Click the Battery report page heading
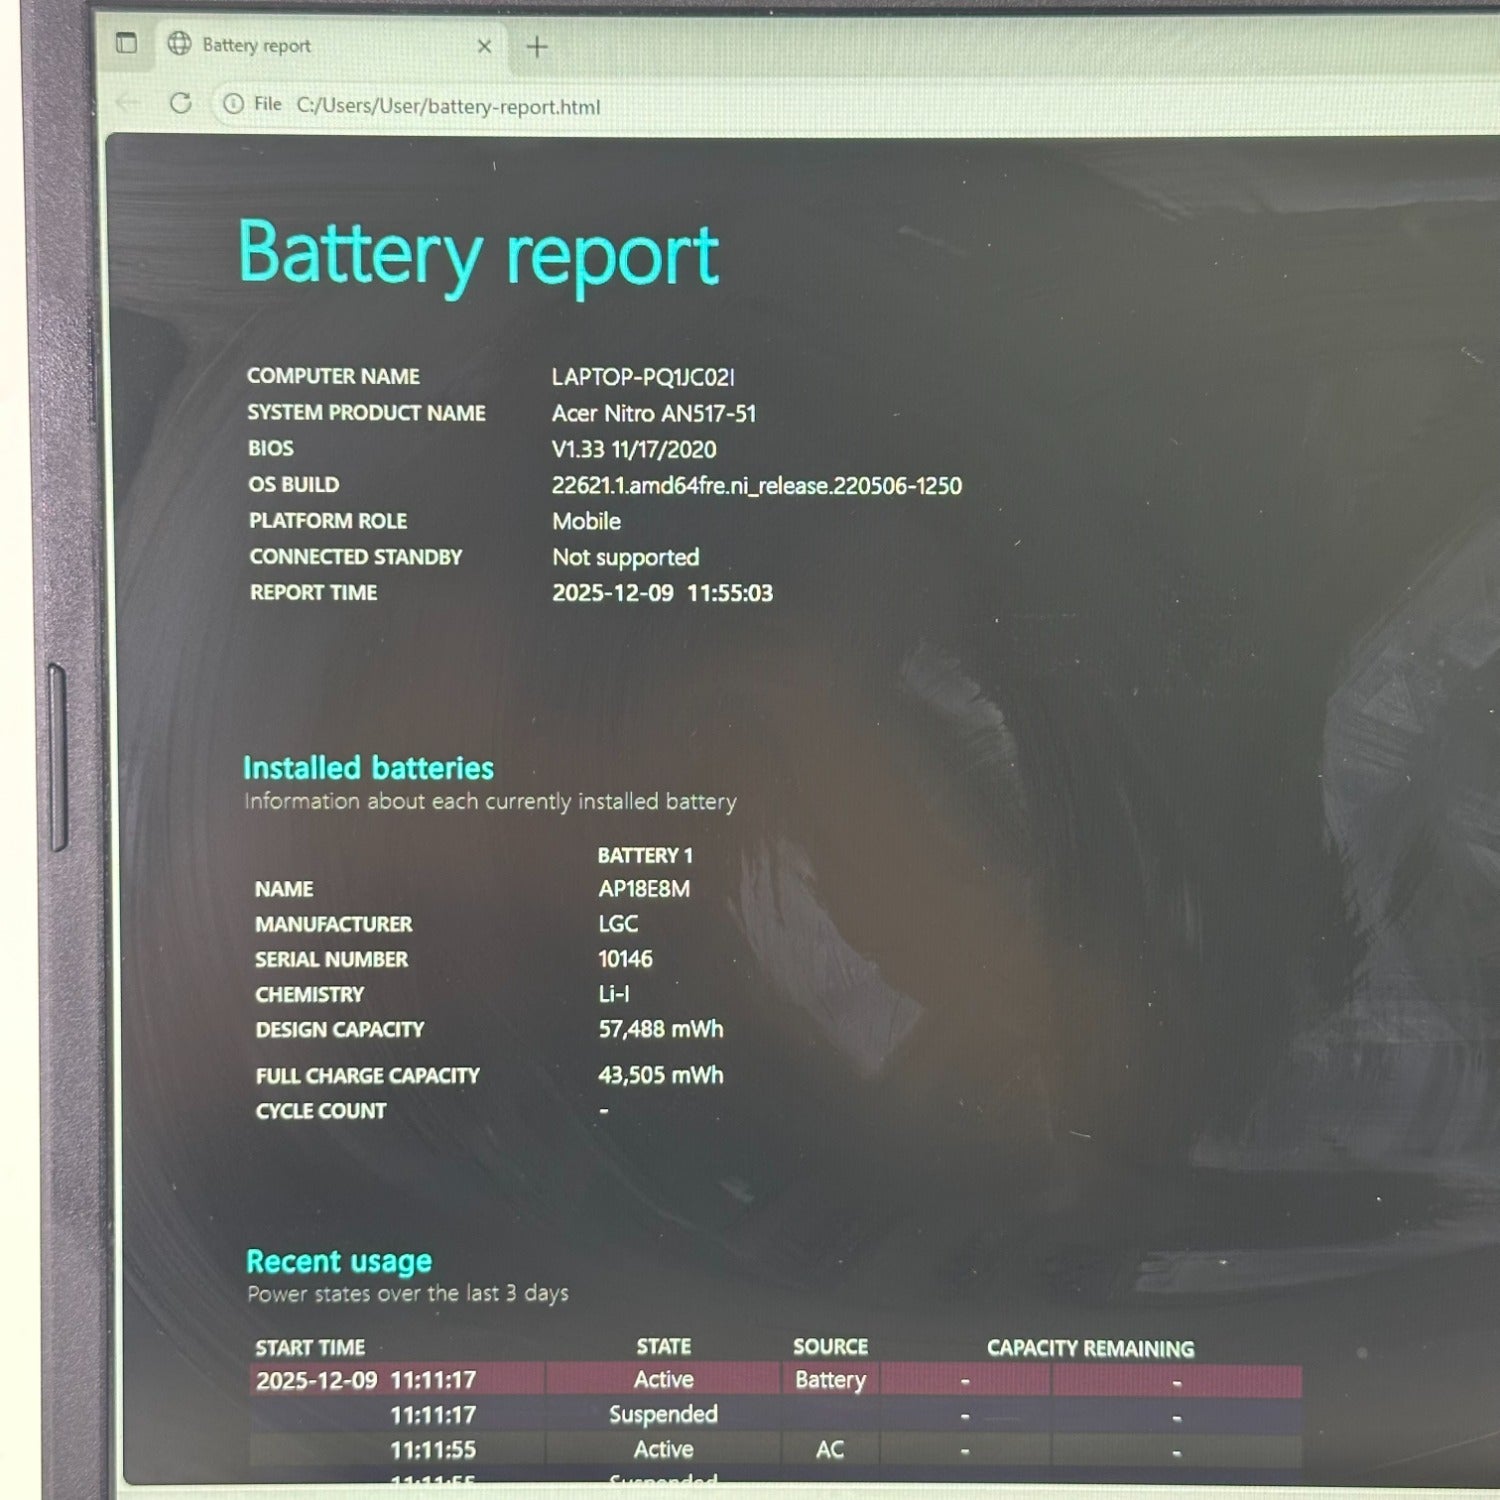 click(x=478, y=255)
